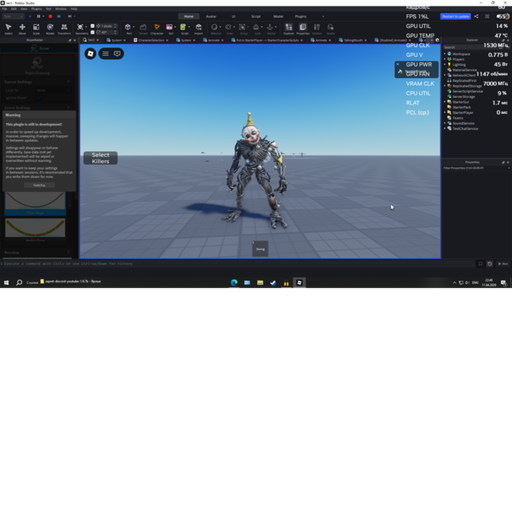Screen dimensions: 512x512
Task: Open the Plugins ribbon tab
Action: (x=301, y=16)
